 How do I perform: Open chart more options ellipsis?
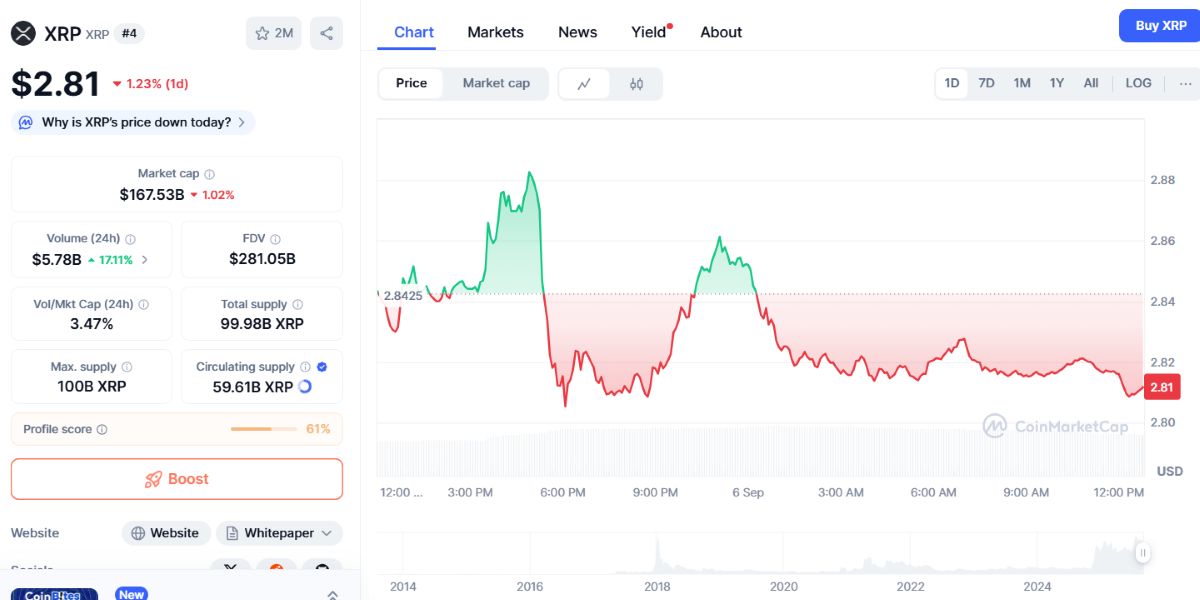pos(1185,84)
